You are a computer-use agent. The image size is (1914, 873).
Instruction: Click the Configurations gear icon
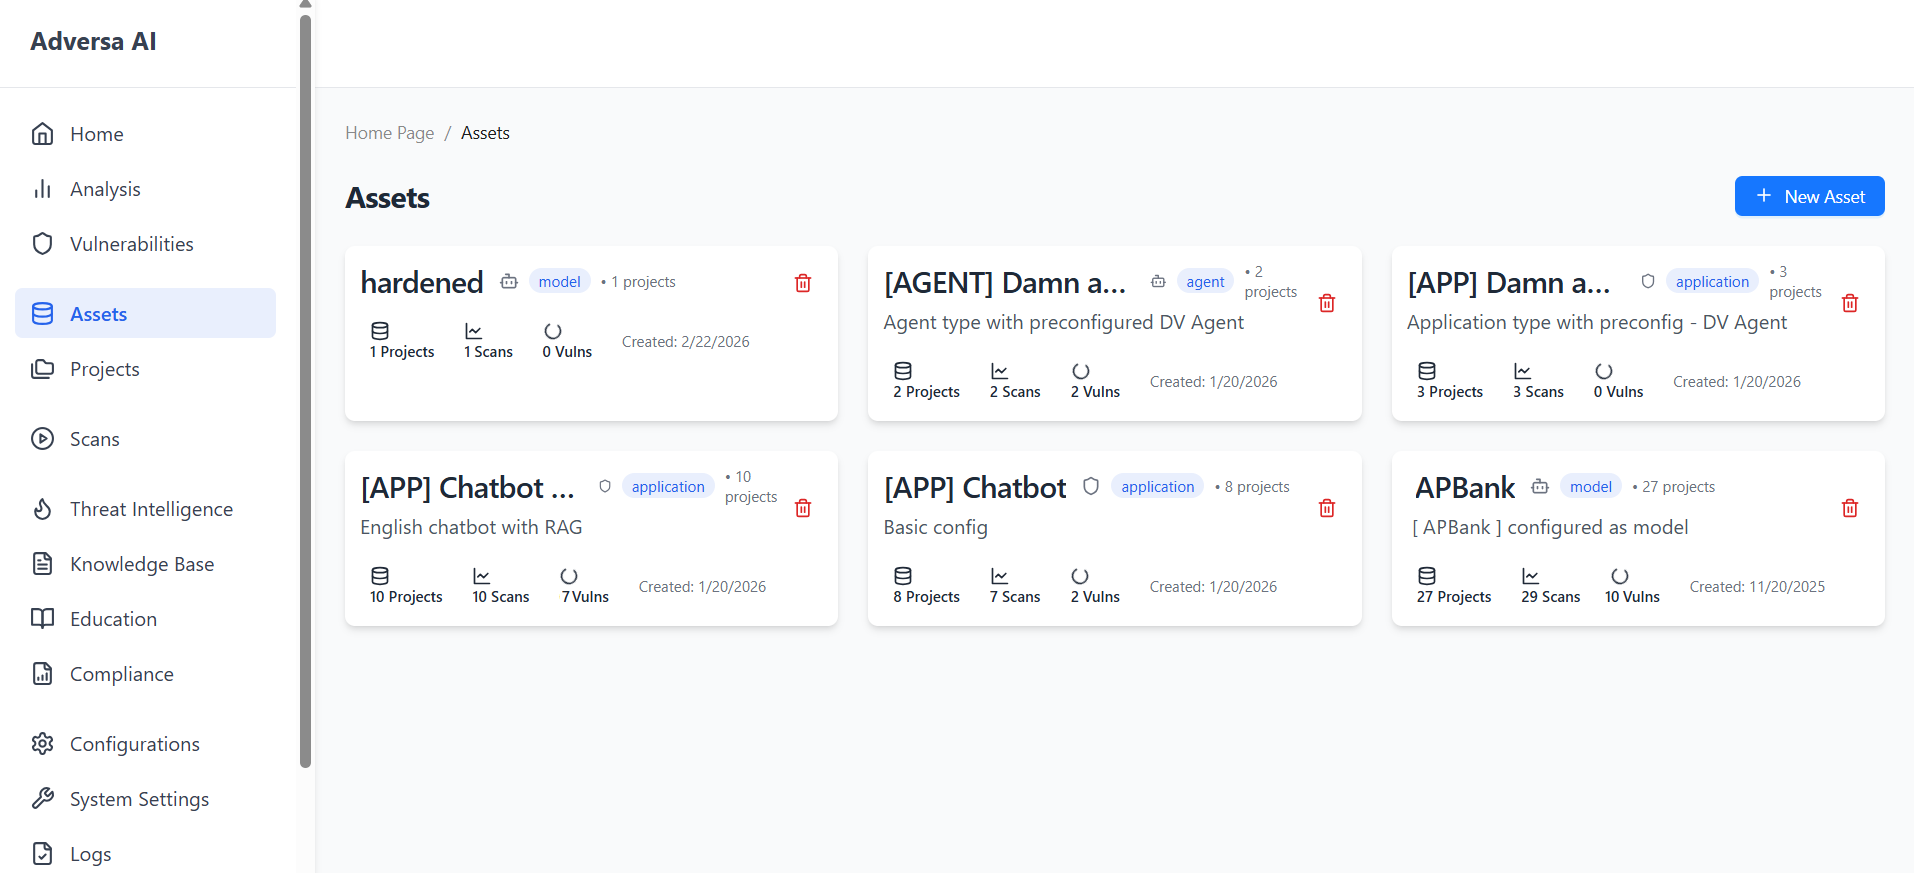point(41,743)
